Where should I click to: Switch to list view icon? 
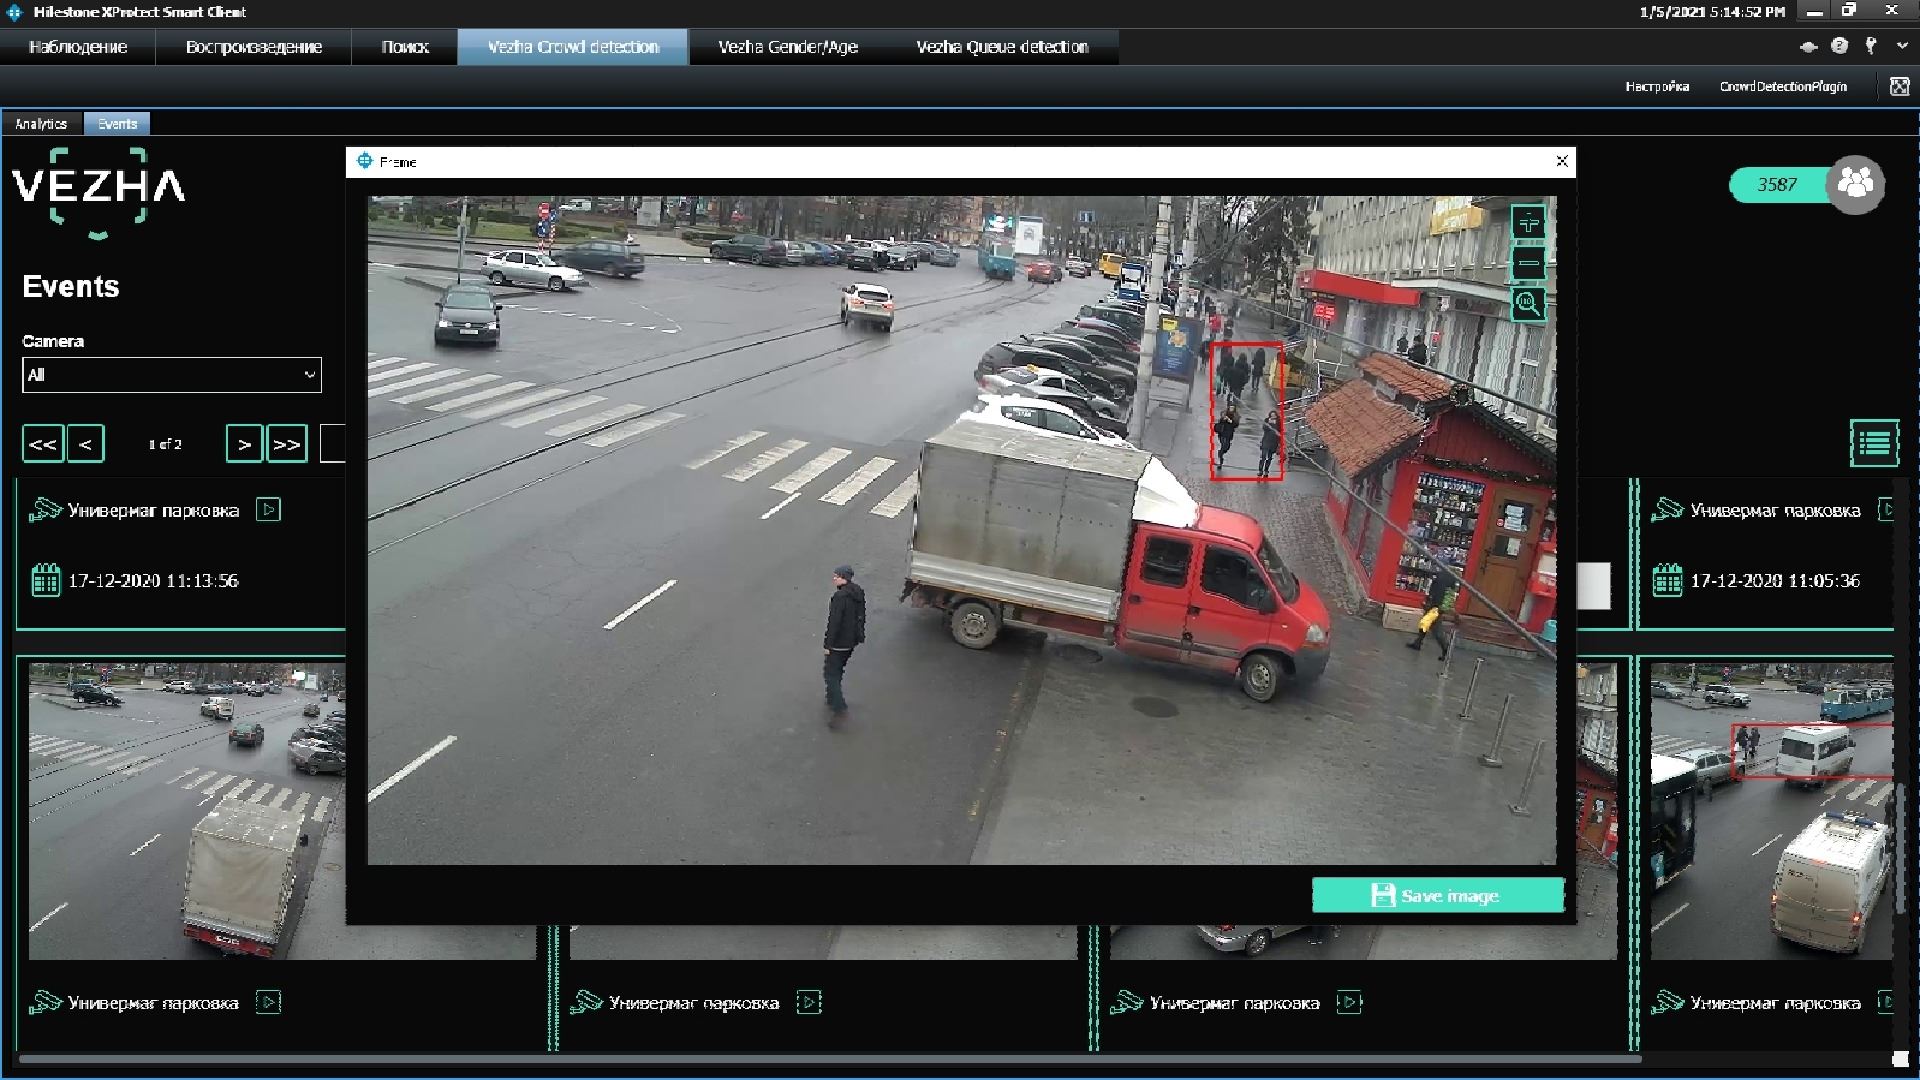pos(1874,443)
